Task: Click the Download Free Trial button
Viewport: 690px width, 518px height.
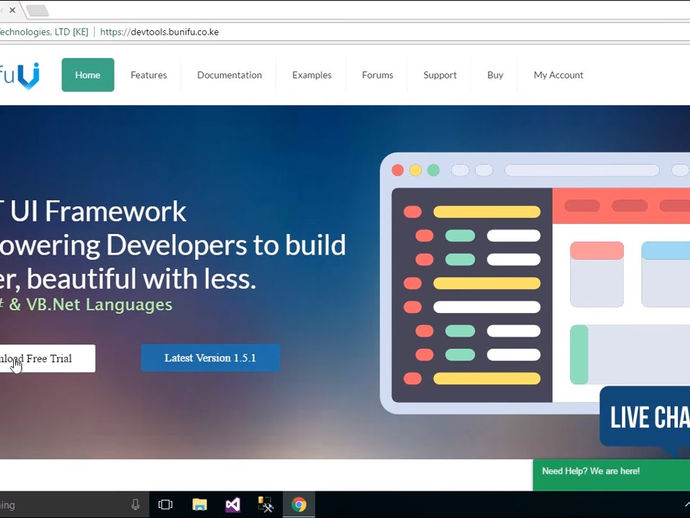Action: pos(47,358)
